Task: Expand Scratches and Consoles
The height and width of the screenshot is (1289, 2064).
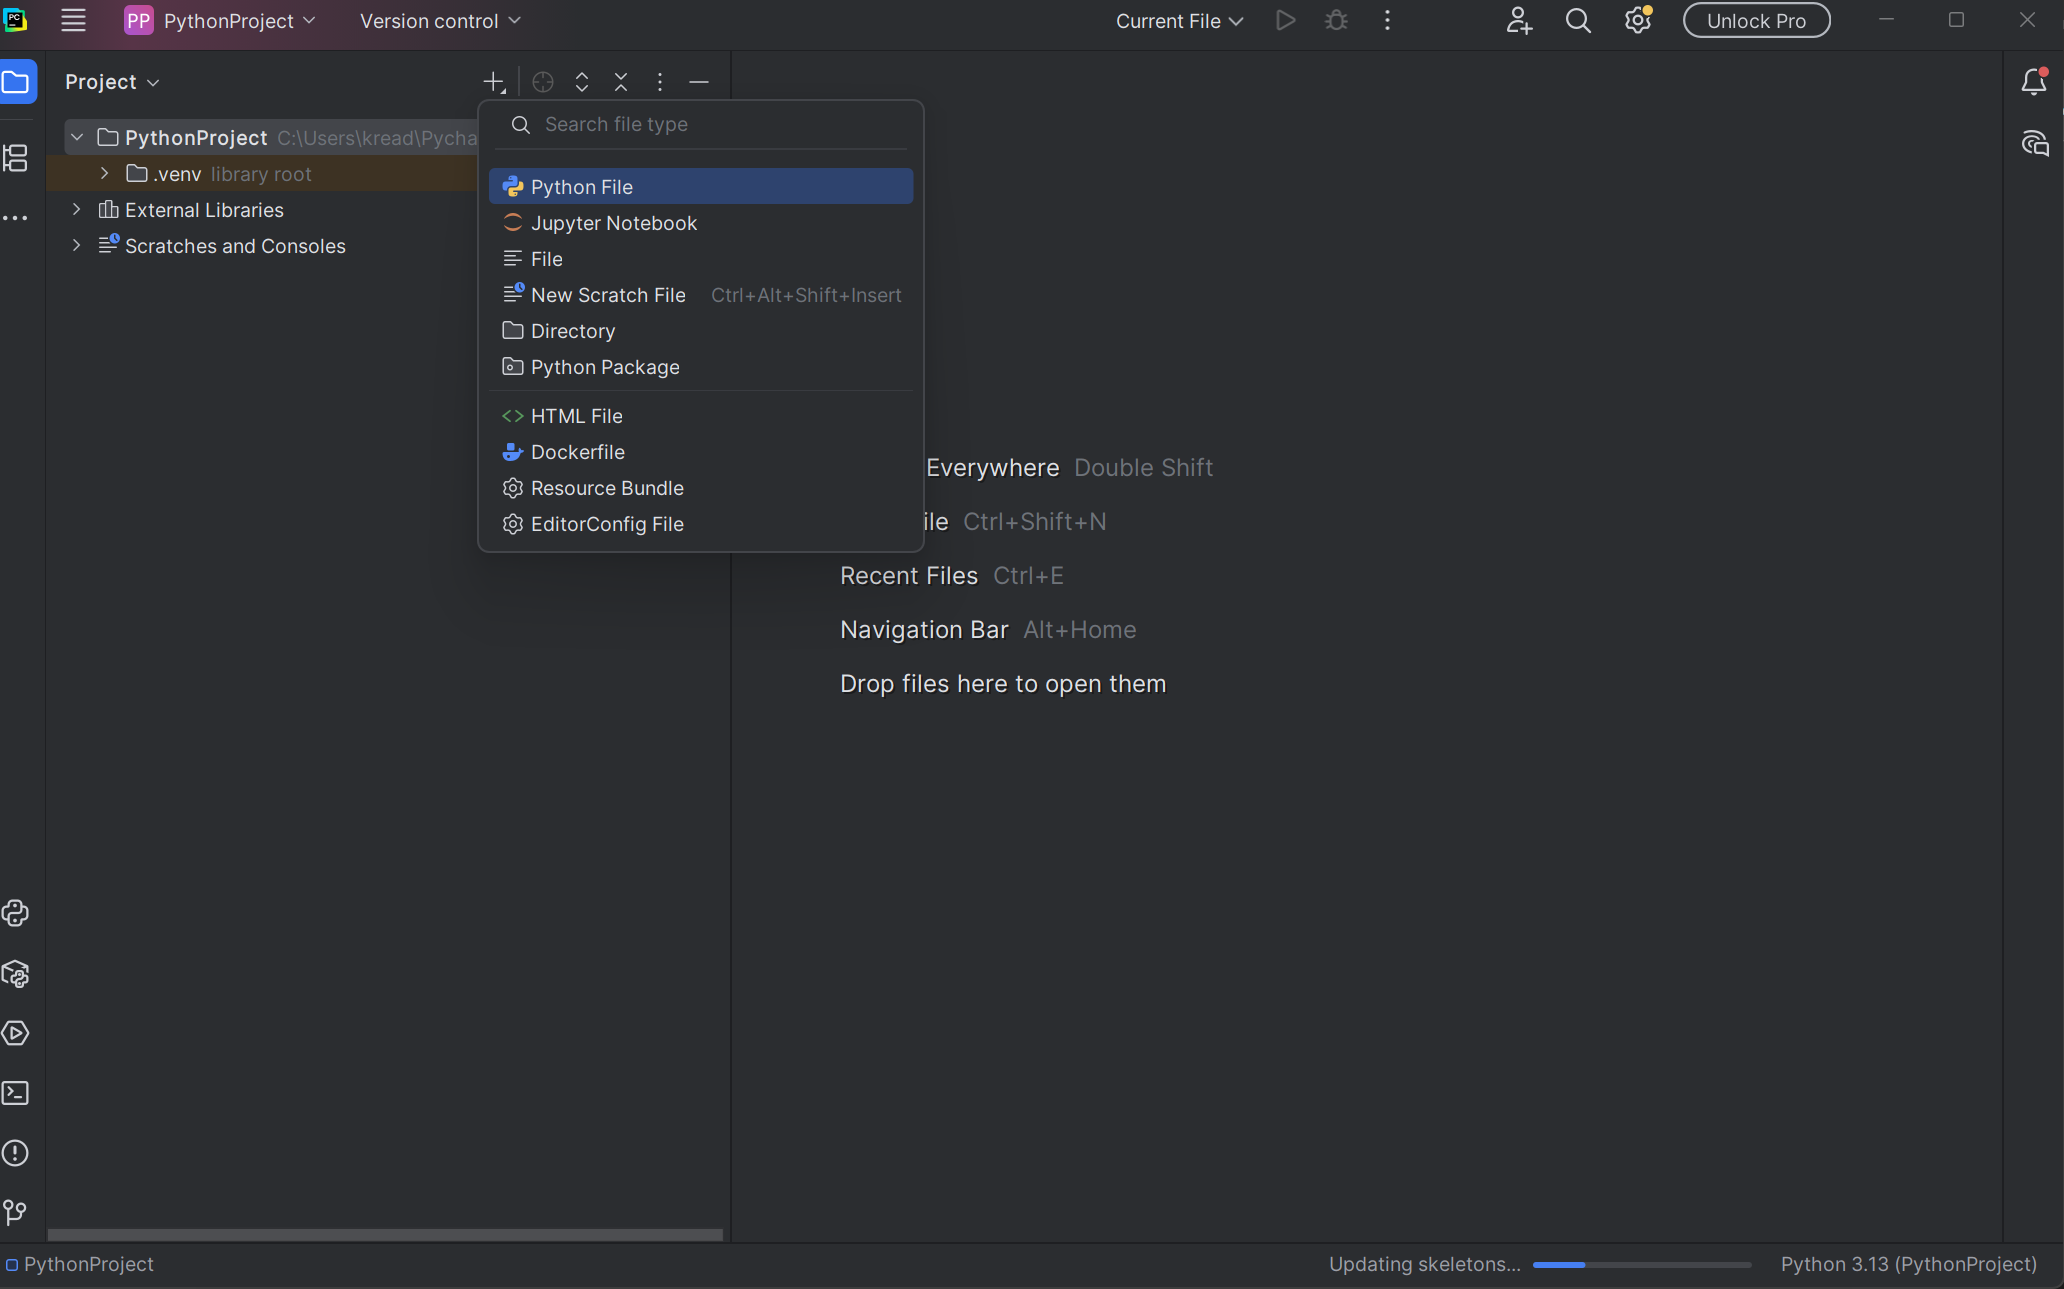Action: [76, 246]
